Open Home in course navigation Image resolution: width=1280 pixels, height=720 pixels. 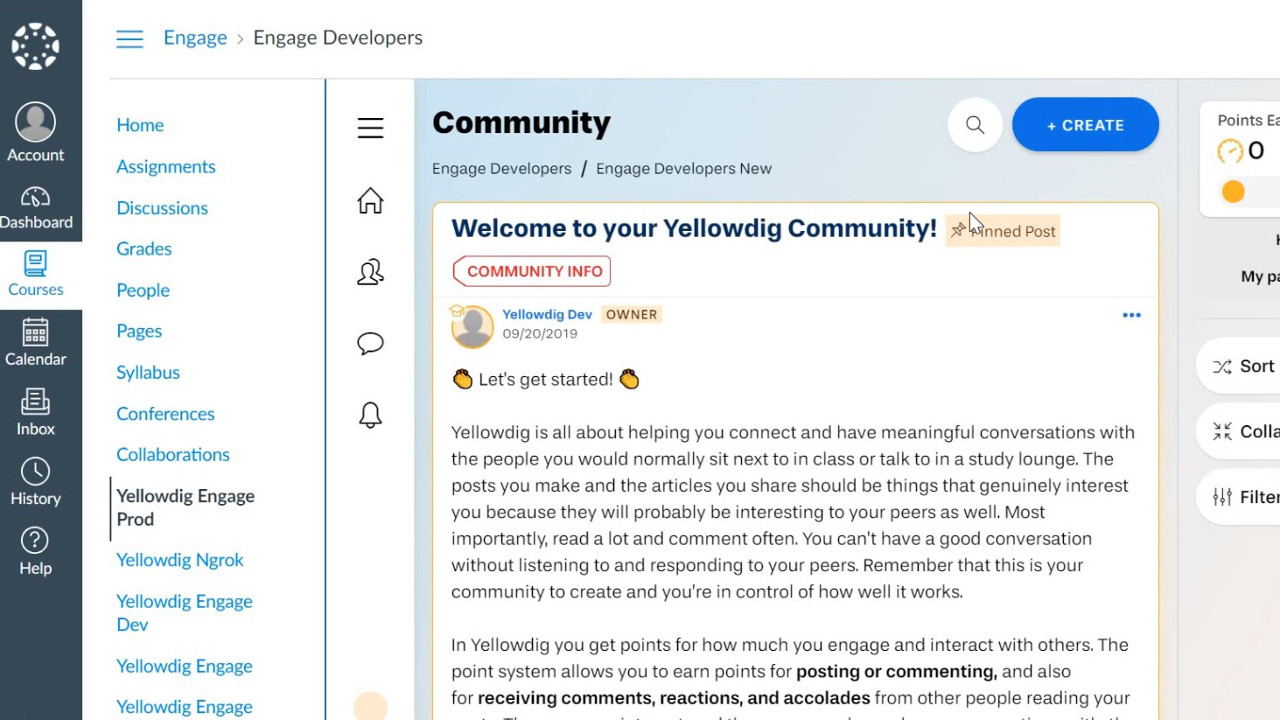pyautogui.click(x=140, y=125)
